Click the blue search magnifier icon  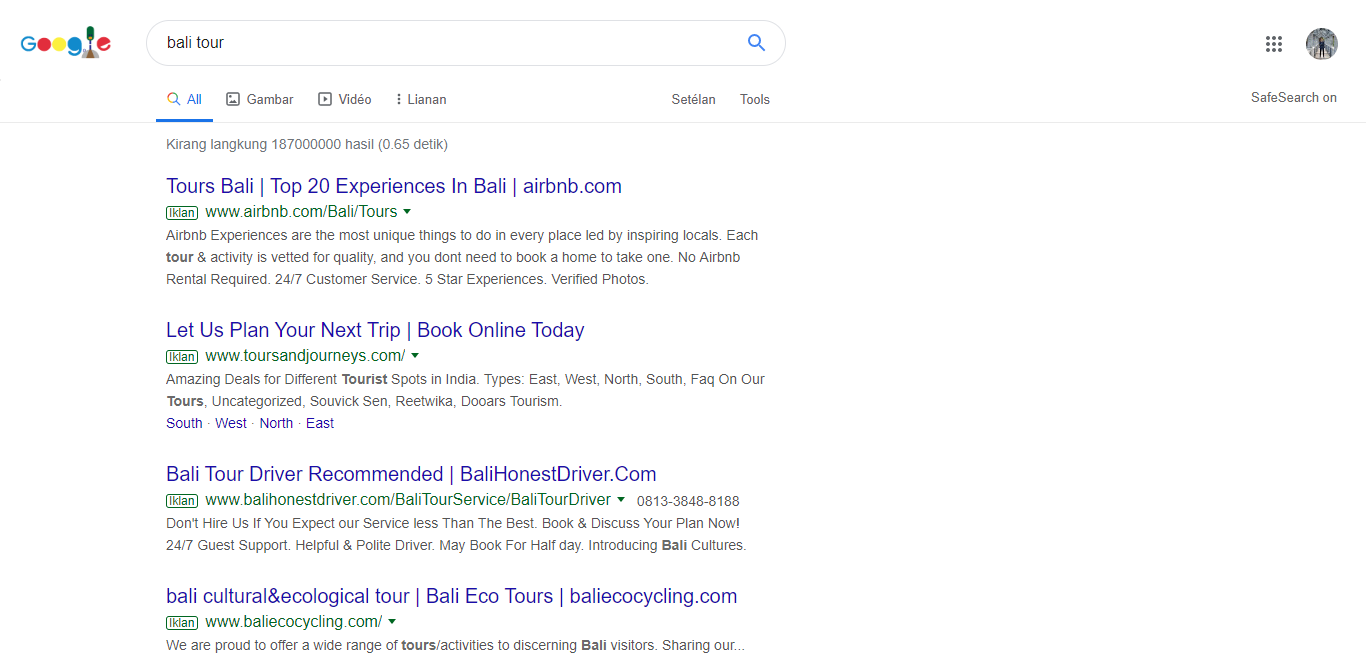click(x=756, y=43)
